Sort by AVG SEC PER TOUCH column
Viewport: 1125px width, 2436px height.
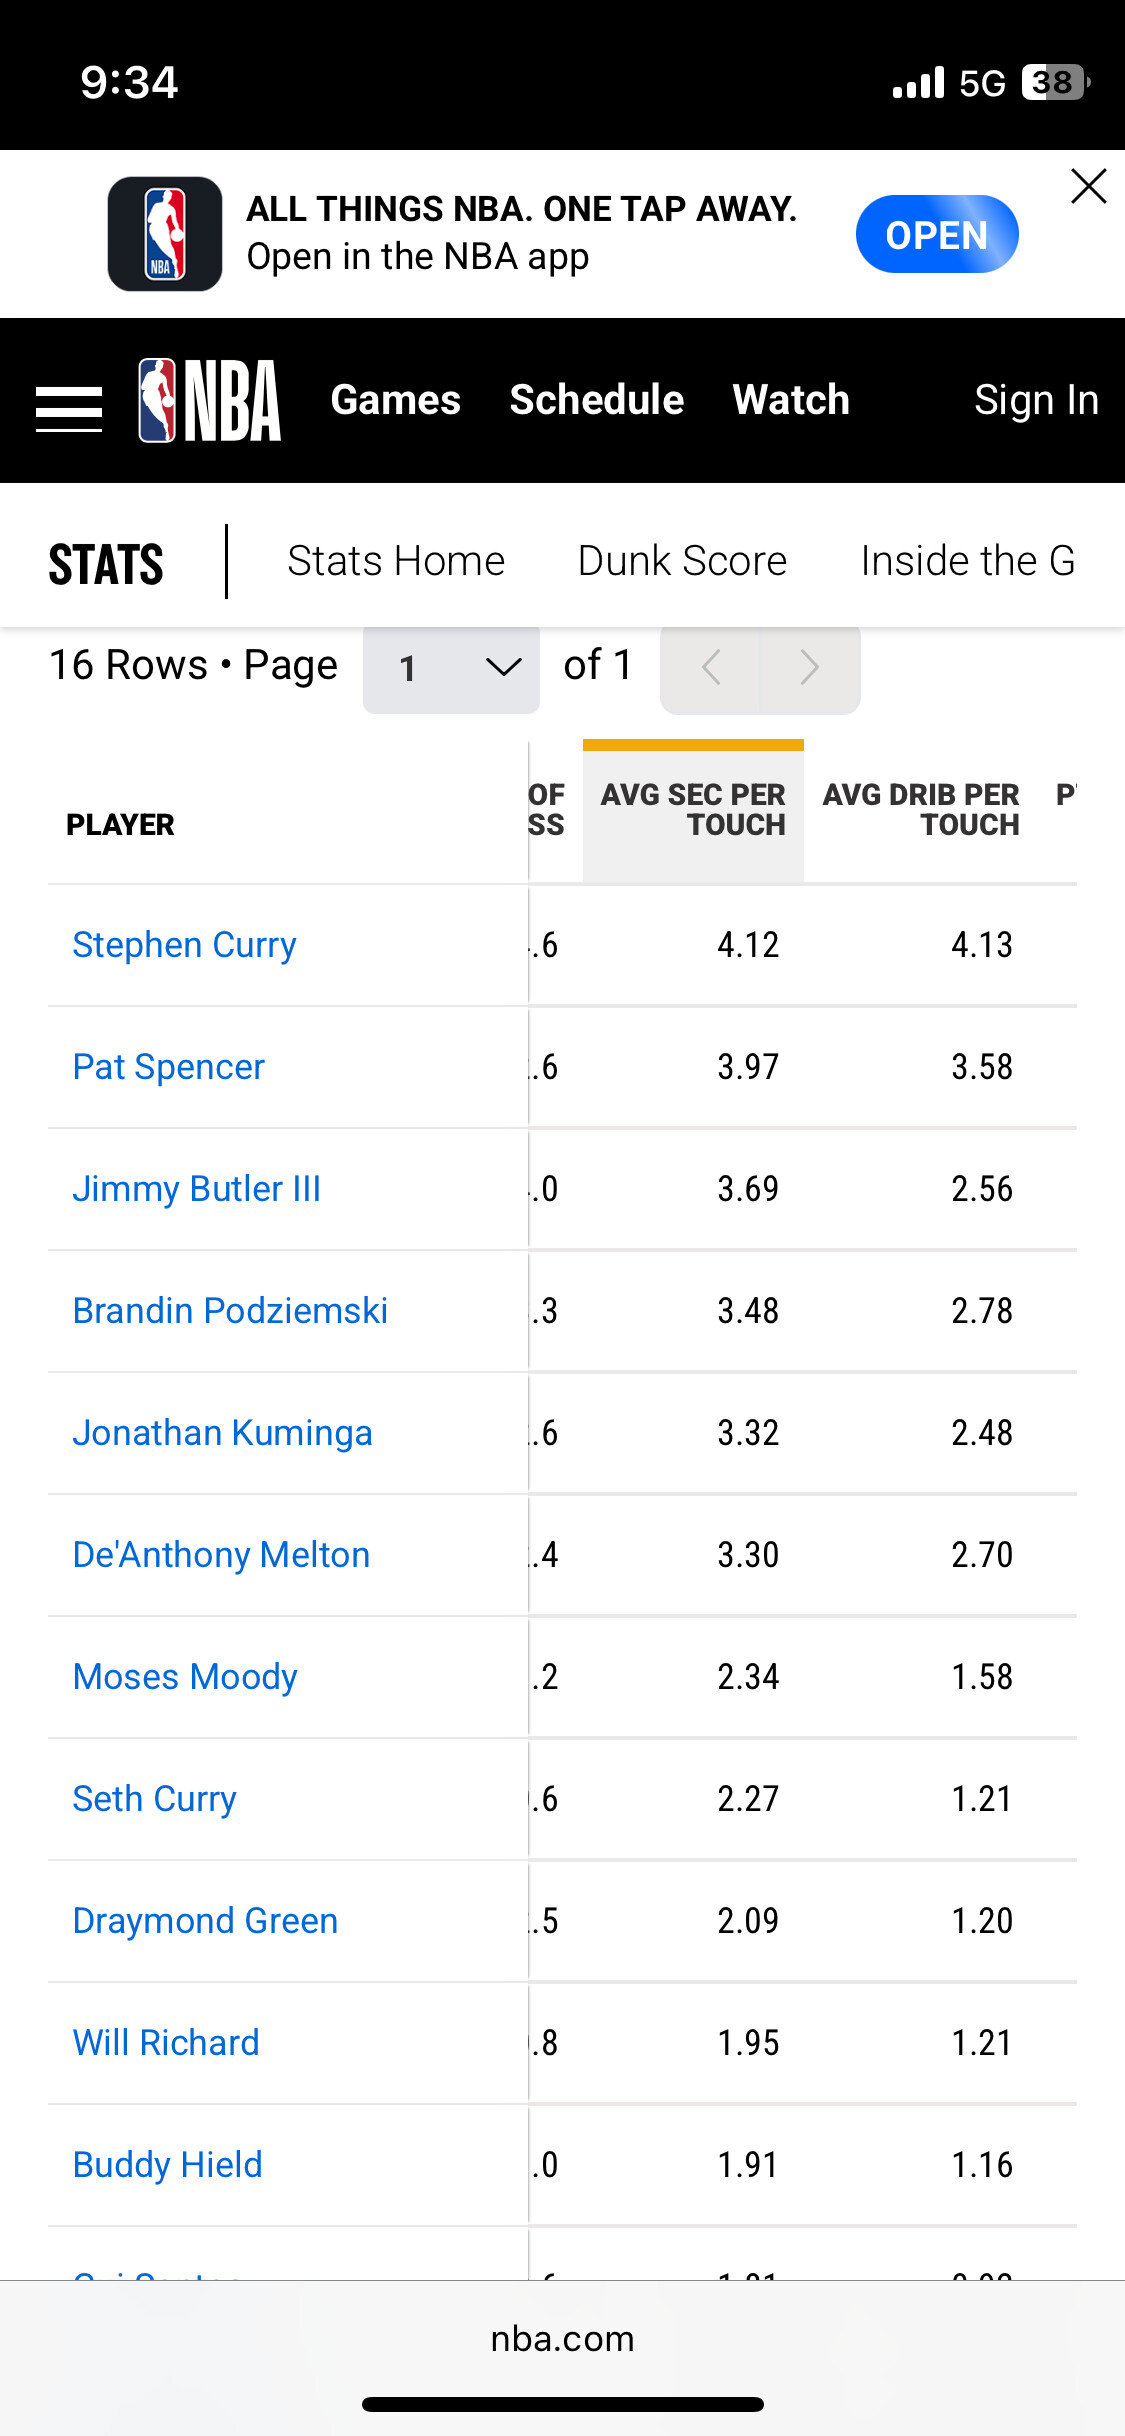693,810
